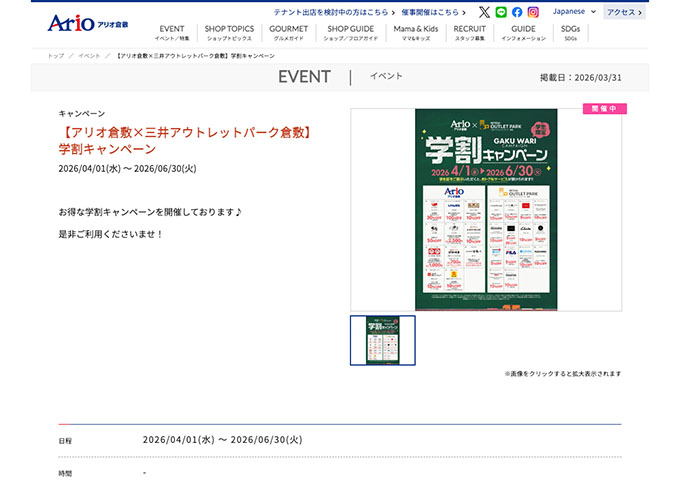Open the Mama & Kids menu
The image size is (680, 480).
[415, 33]
